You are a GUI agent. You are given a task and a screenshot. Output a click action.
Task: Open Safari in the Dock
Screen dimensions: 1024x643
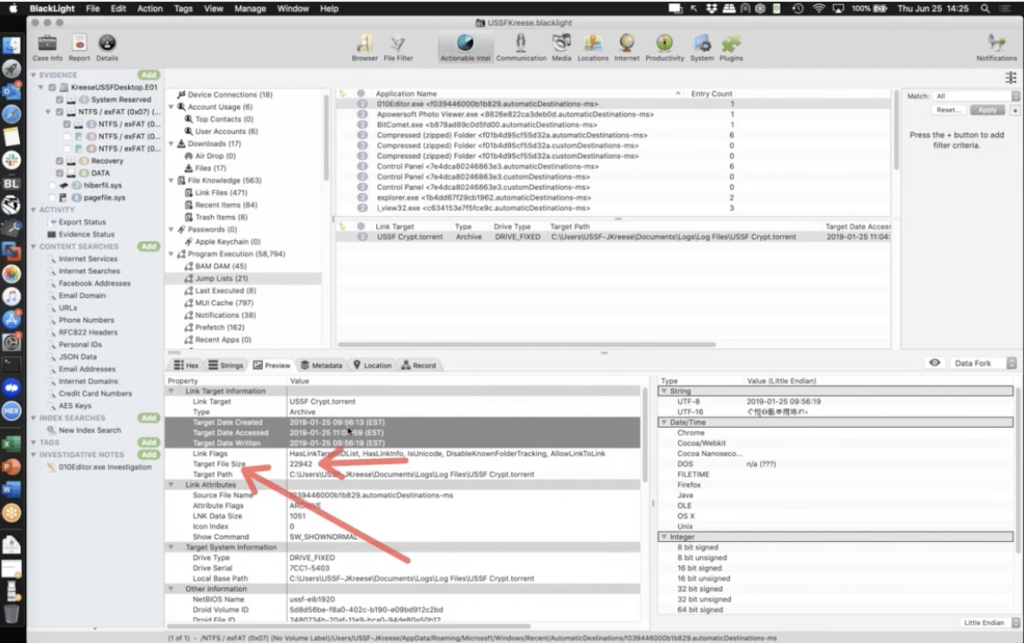11,114
